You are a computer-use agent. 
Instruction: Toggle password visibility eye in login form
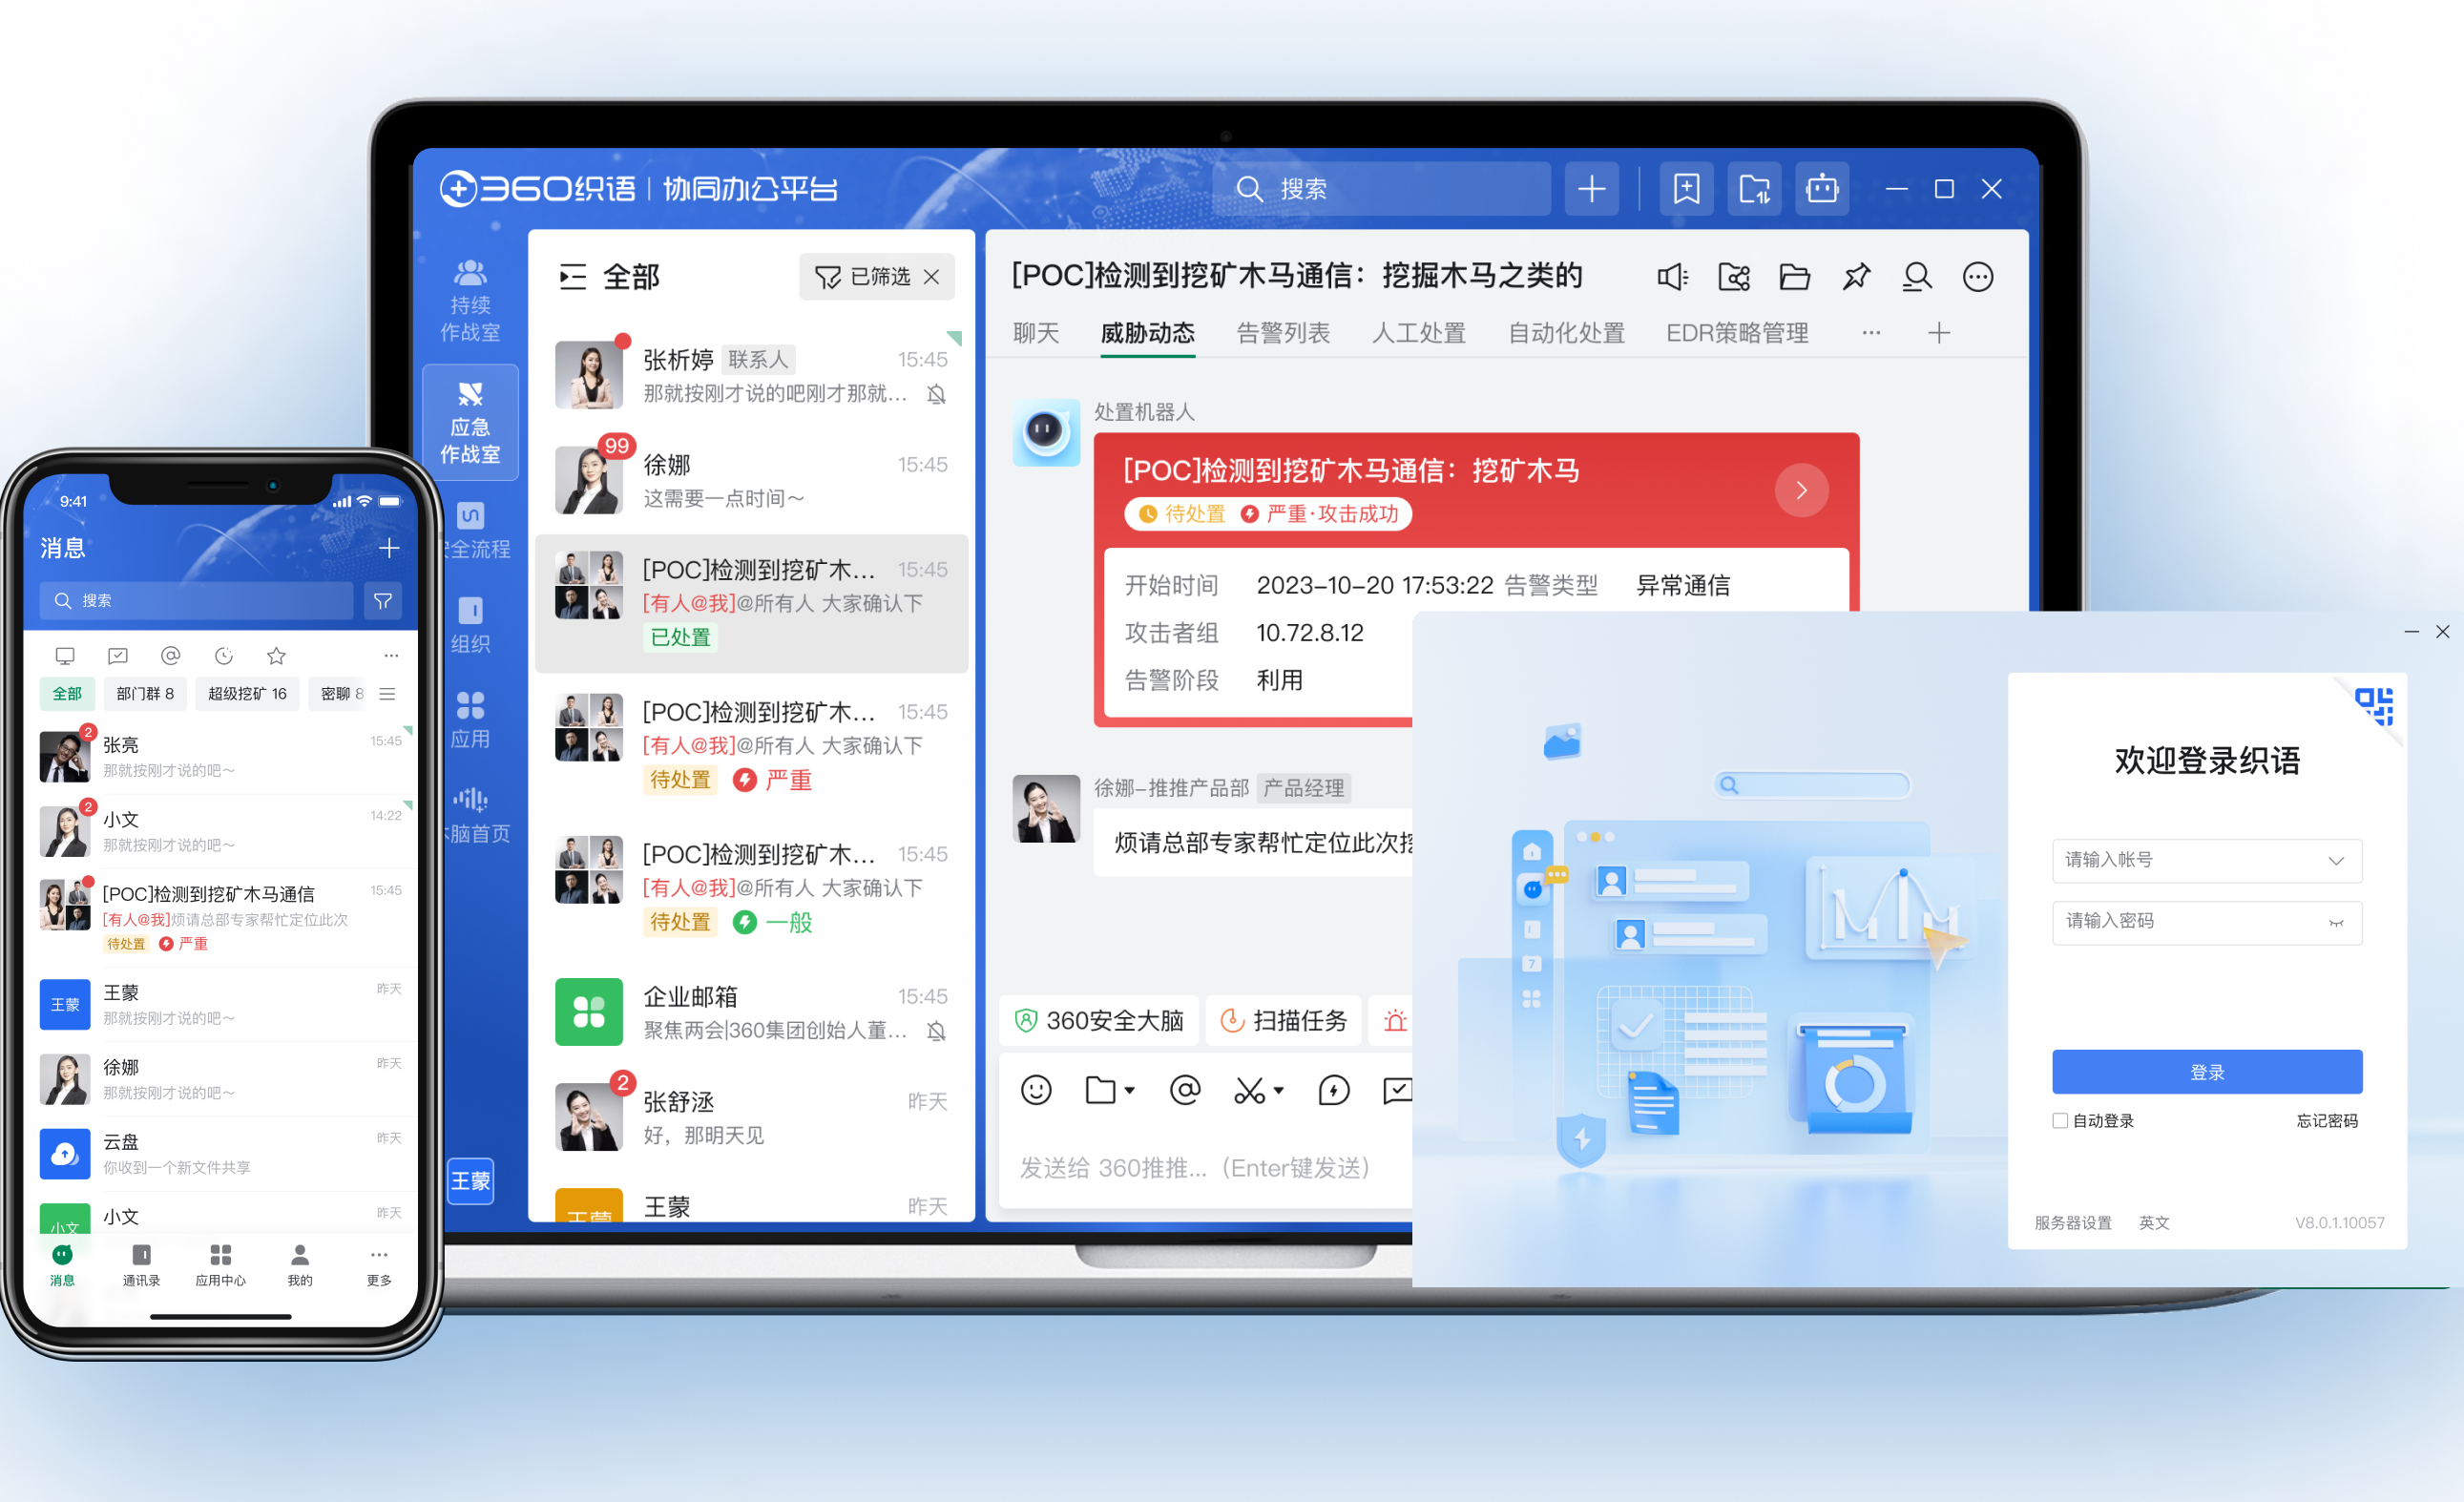coord(2335,922)
